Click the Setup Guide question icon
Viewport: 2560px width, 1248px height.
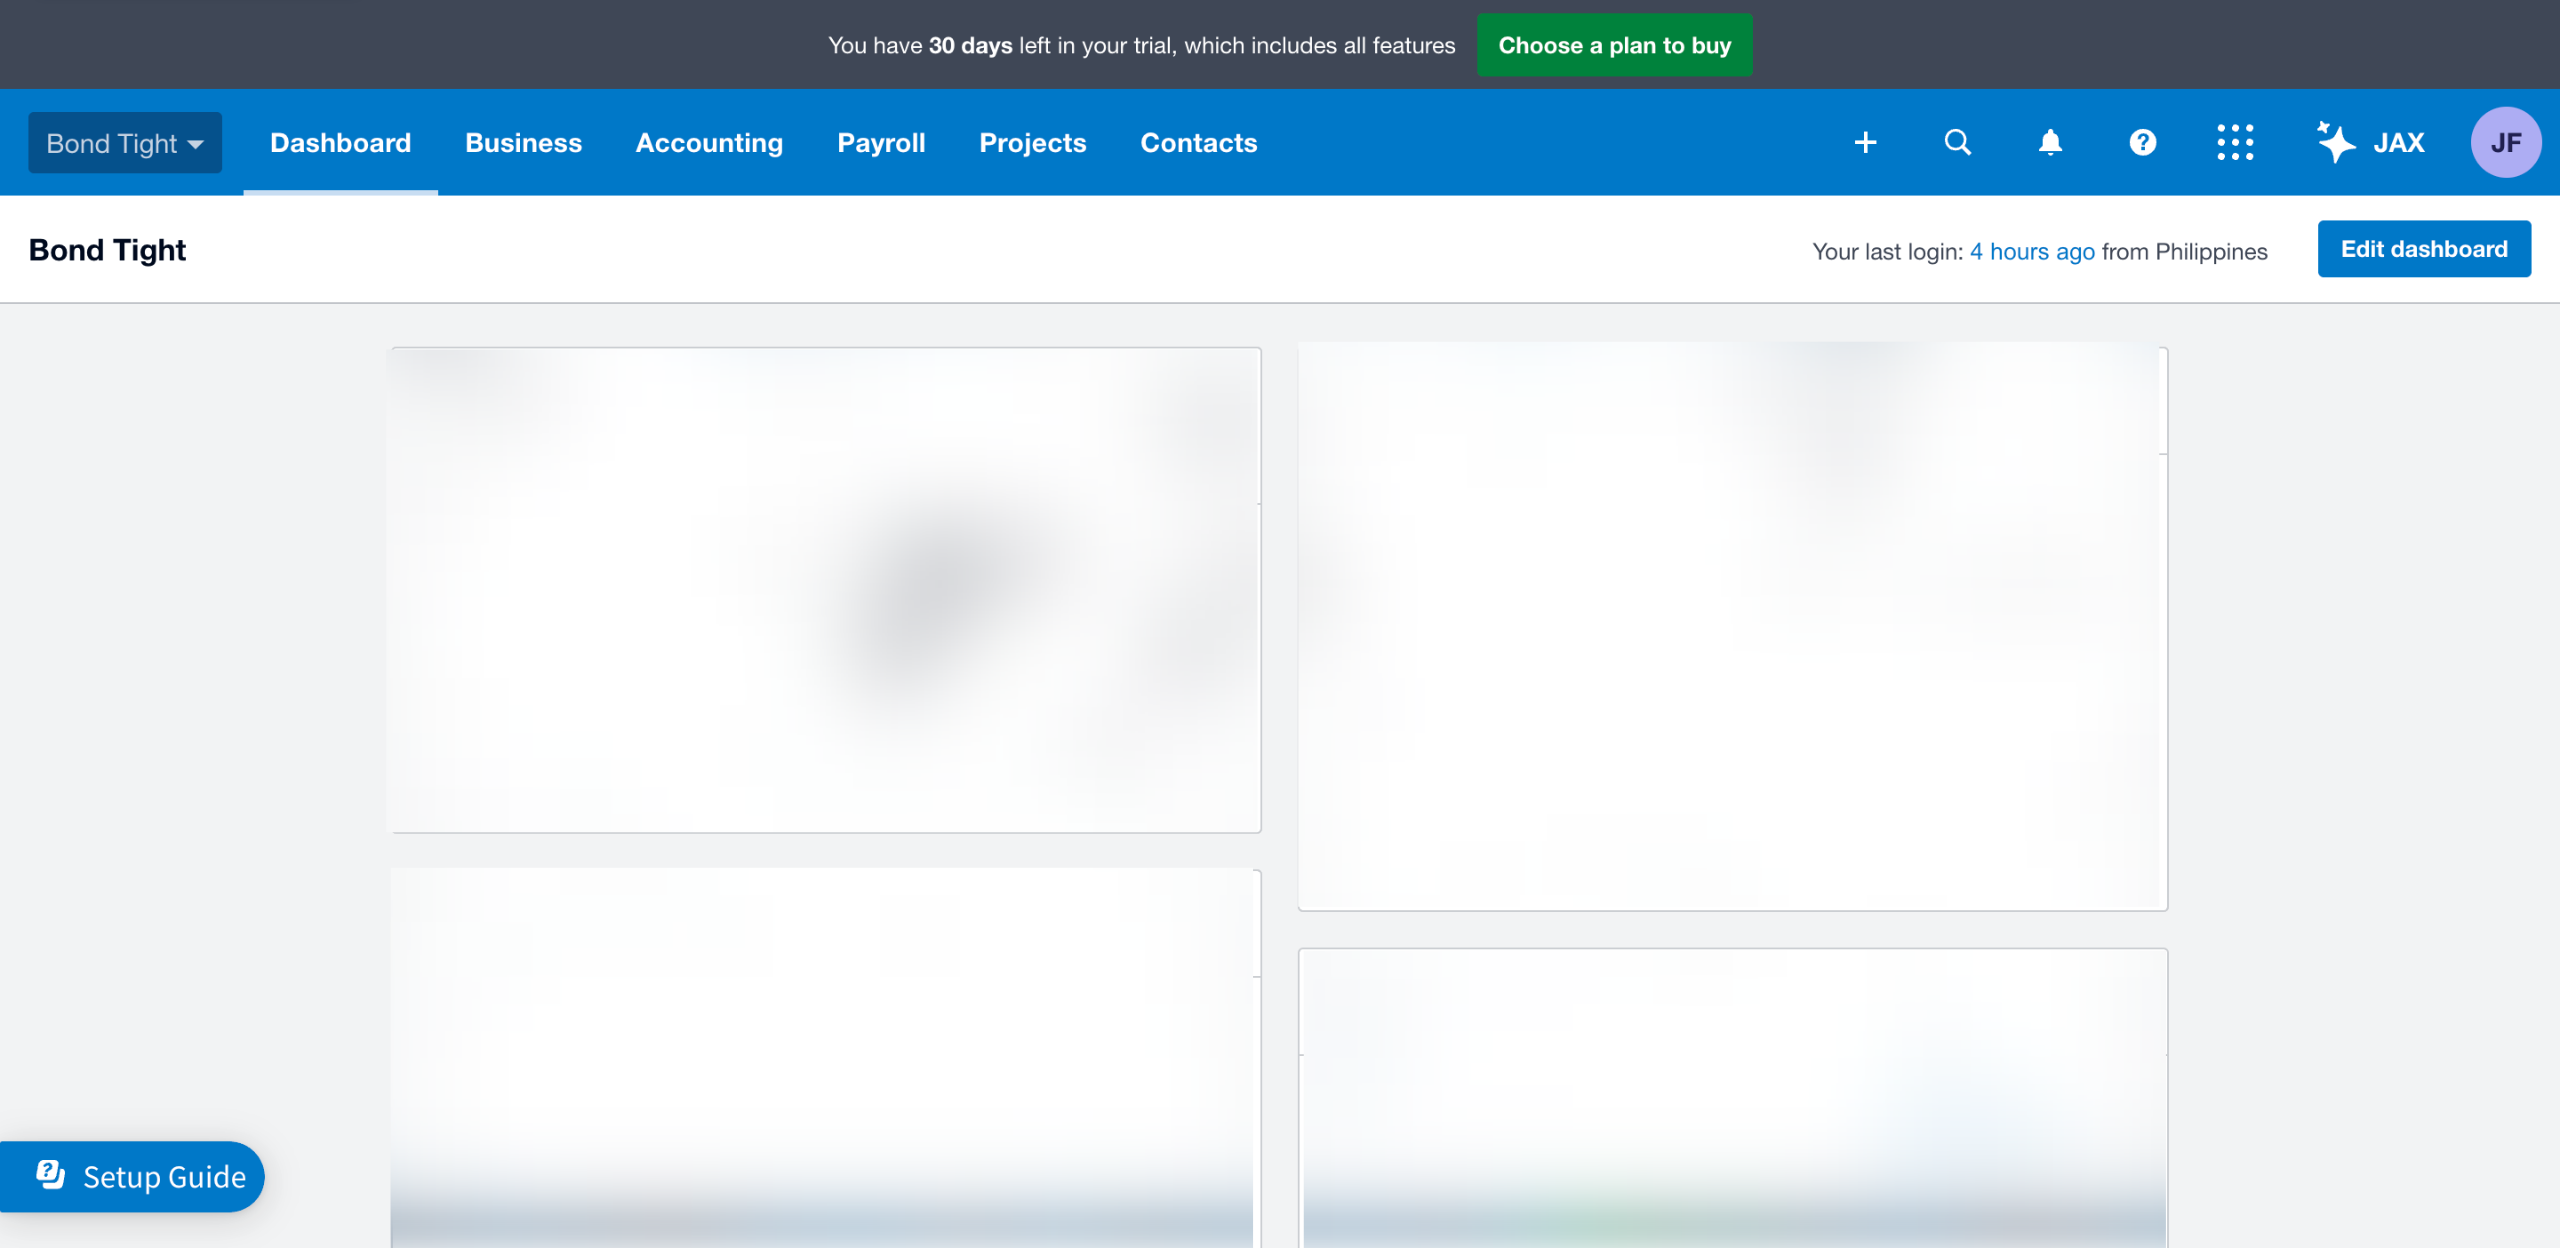click(51, 1175)
